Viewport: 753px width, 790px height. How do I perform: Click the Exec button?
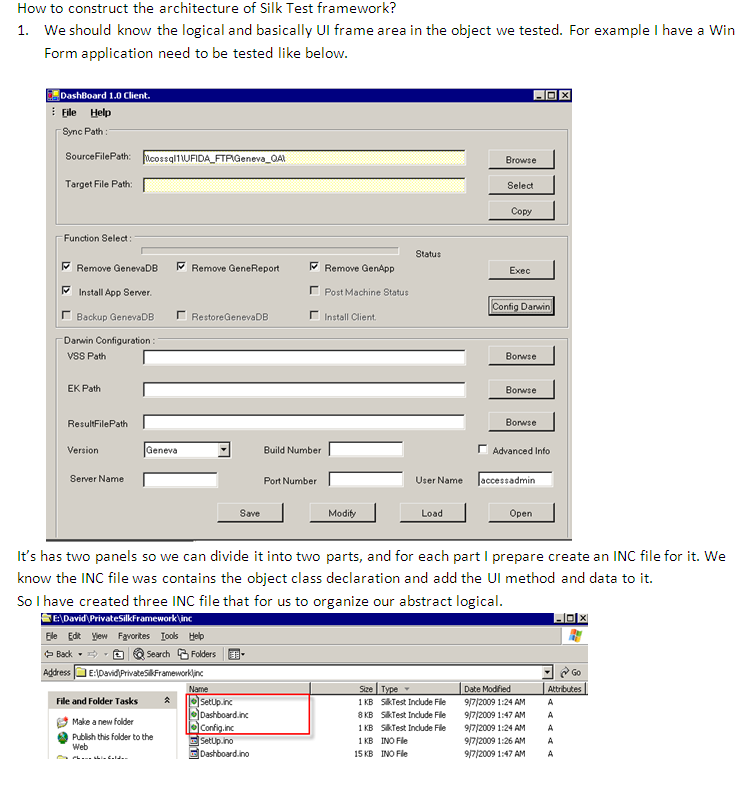(521, 270)
